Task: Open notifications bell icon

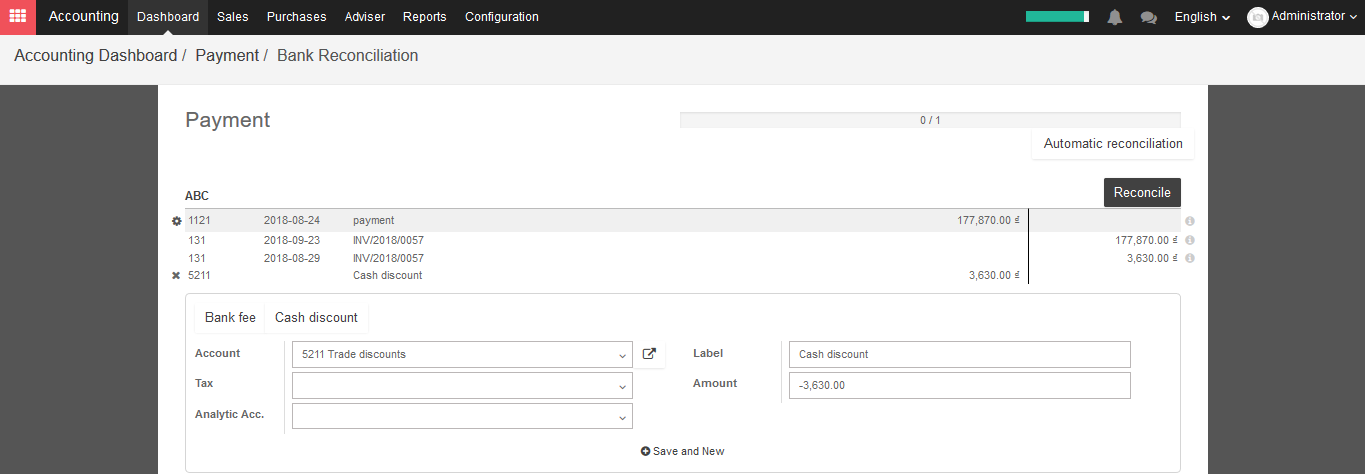Action: [1115, 17]
